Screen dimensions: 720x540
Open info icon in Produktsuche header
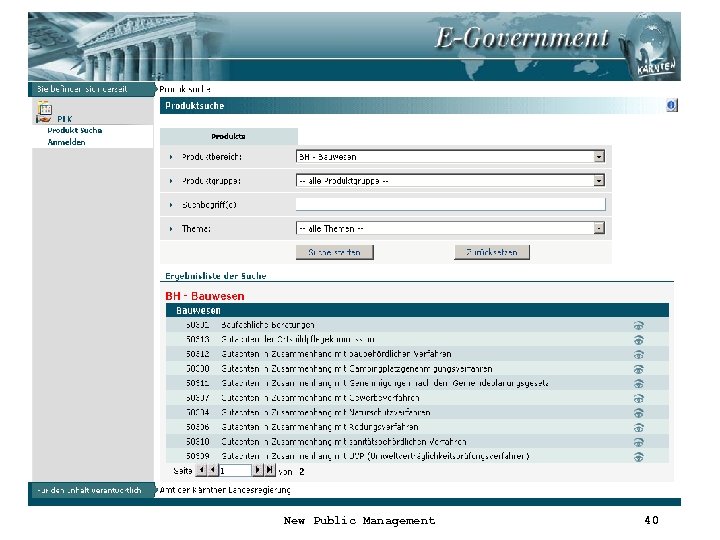point(671,105)
